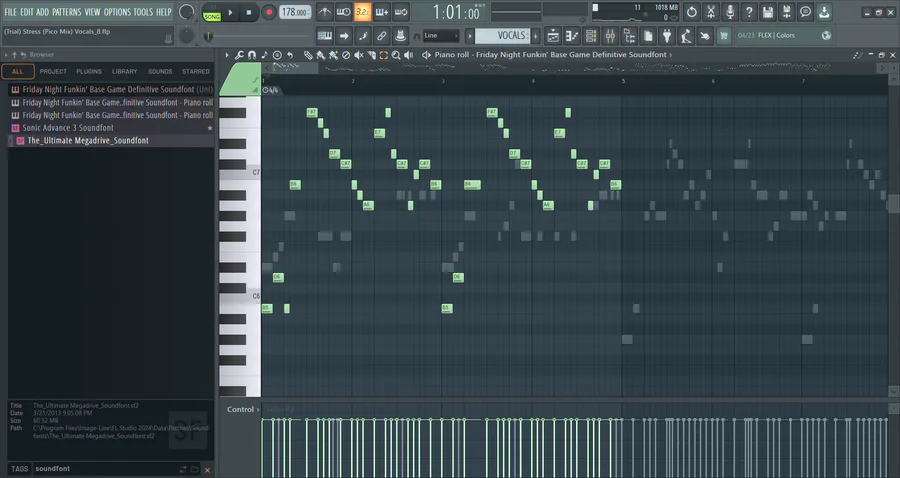Viewport: 900px width, 478px height.
Task: Click the tempo 178.000 field
Action: click(294, 11)
